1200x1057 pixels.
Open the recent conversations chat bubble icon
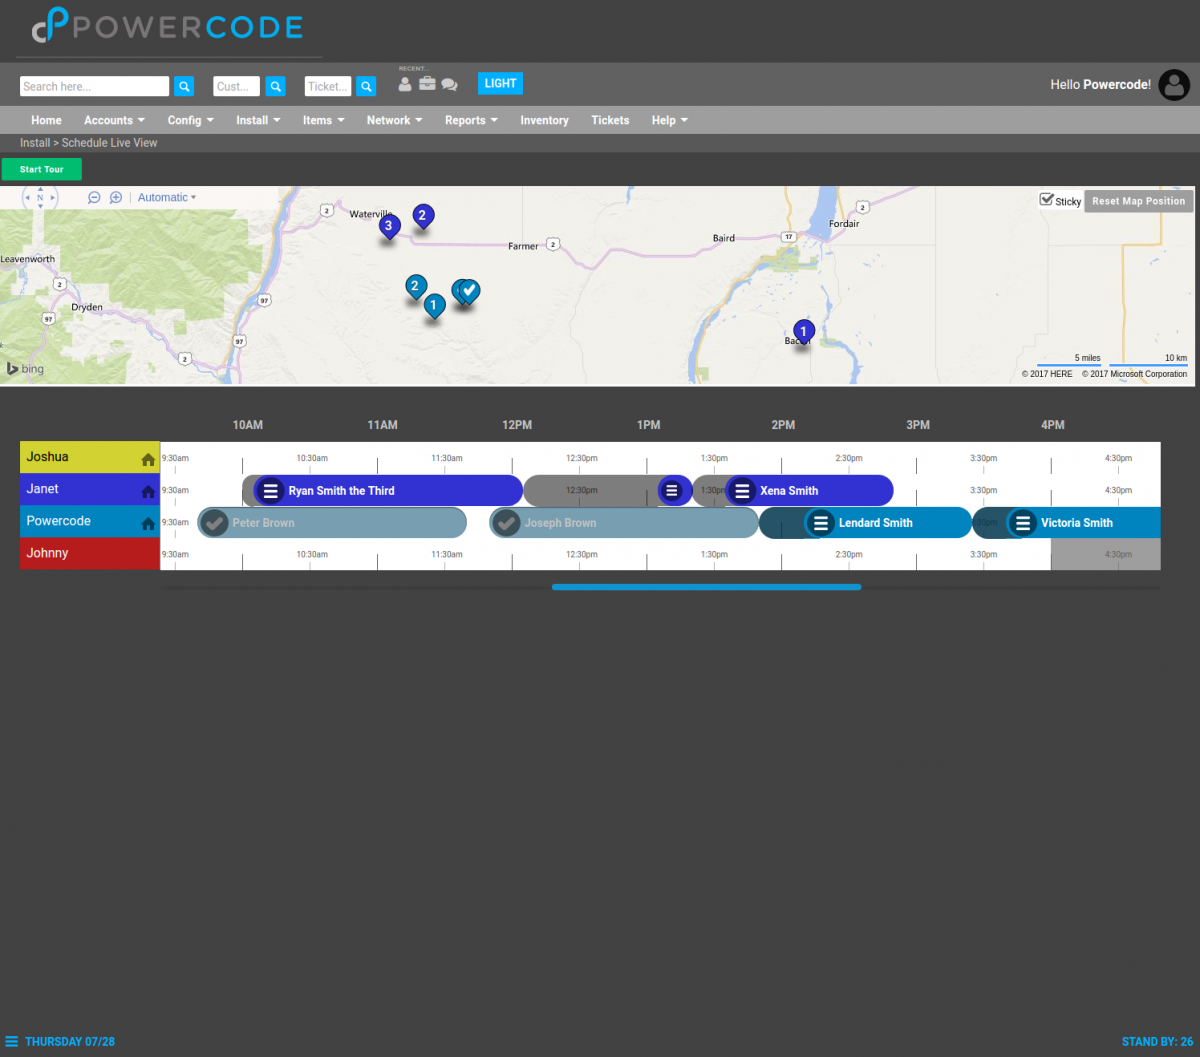click(x=449, y=86)
